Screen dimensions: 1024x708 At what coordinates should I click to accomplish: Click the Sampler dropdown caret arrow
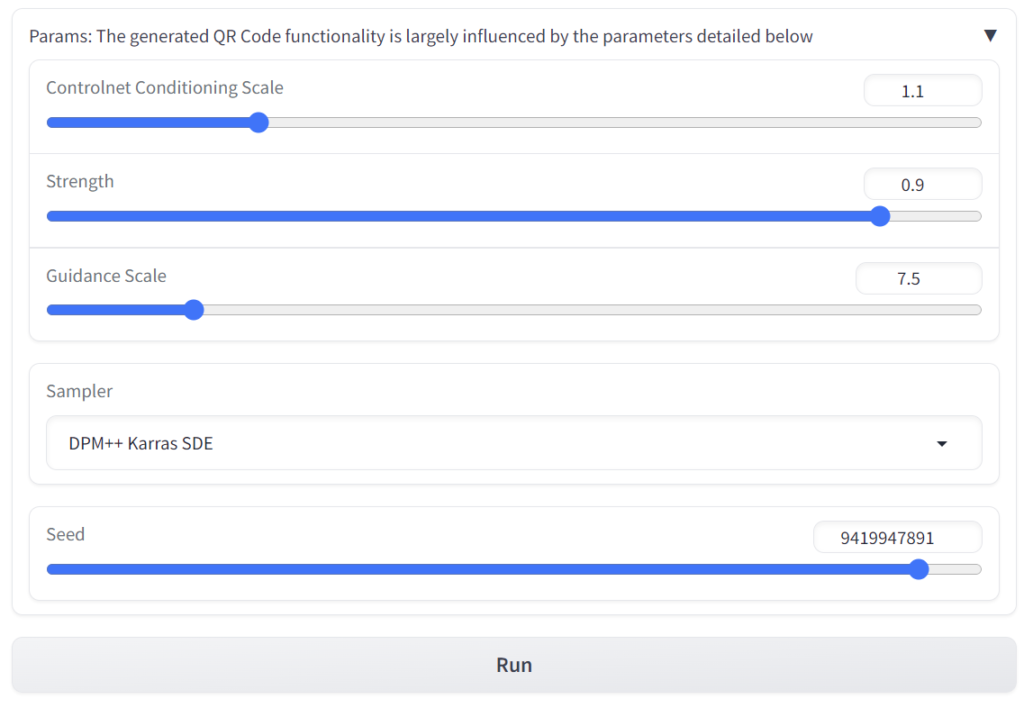[941, 444]
